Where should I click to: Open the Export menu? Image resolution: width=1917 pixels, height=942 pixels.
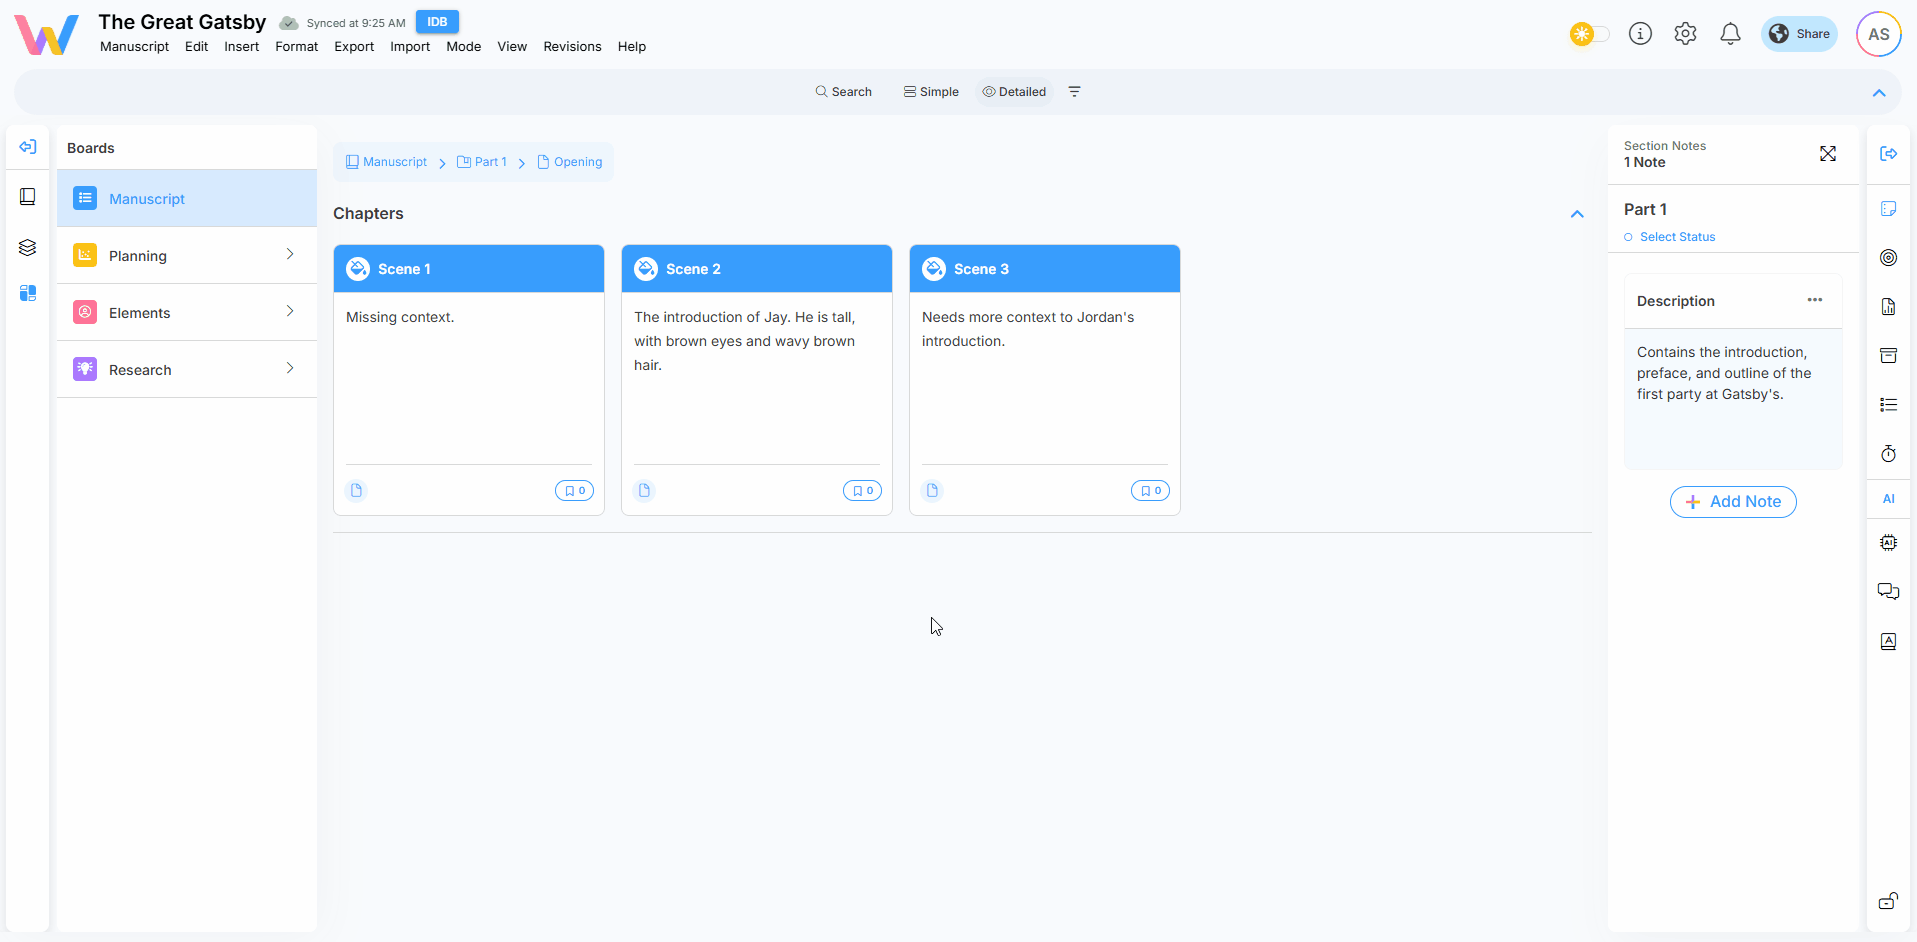(x=354, y=47)
